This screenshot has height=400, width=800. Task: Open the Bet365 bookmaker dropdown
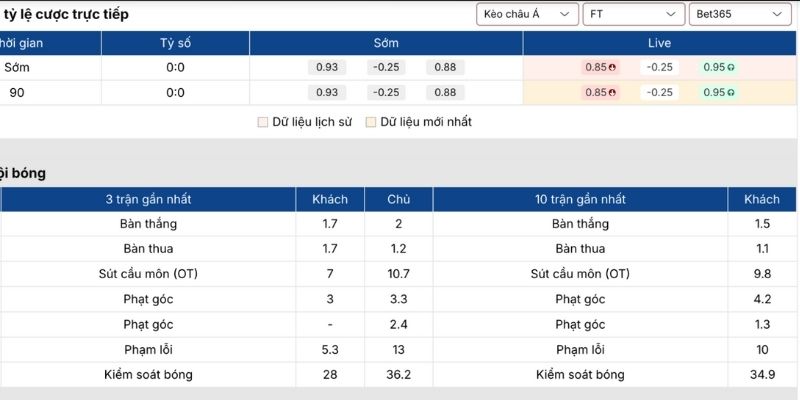(x=740, y=14)
